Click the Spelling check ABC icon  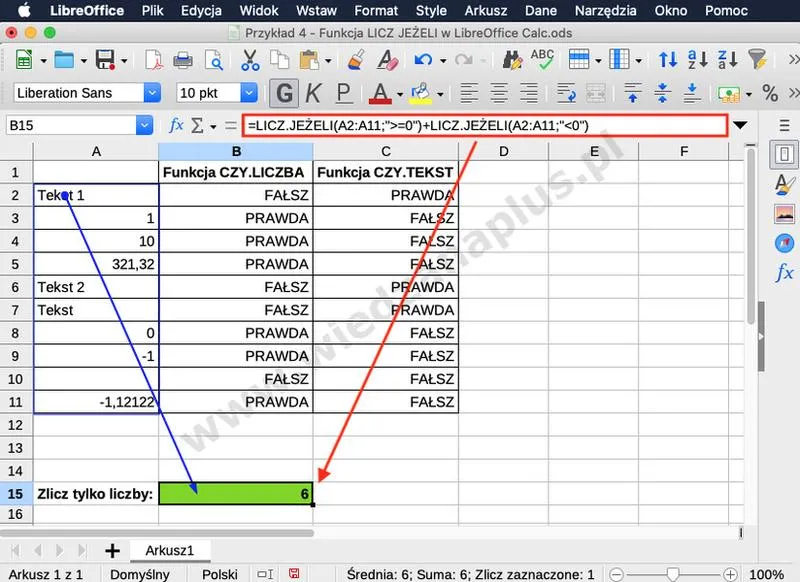pos(542,59)
